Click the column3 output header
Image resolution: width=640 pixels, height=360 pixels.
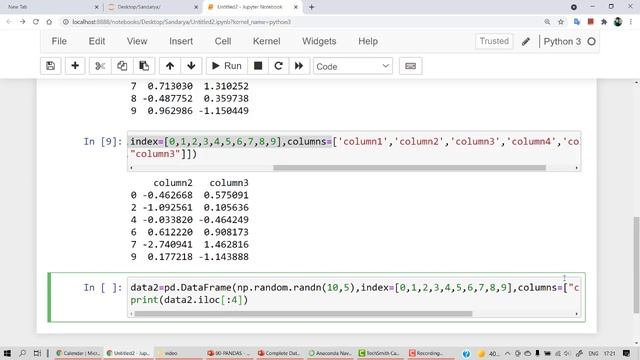point(229,183)
